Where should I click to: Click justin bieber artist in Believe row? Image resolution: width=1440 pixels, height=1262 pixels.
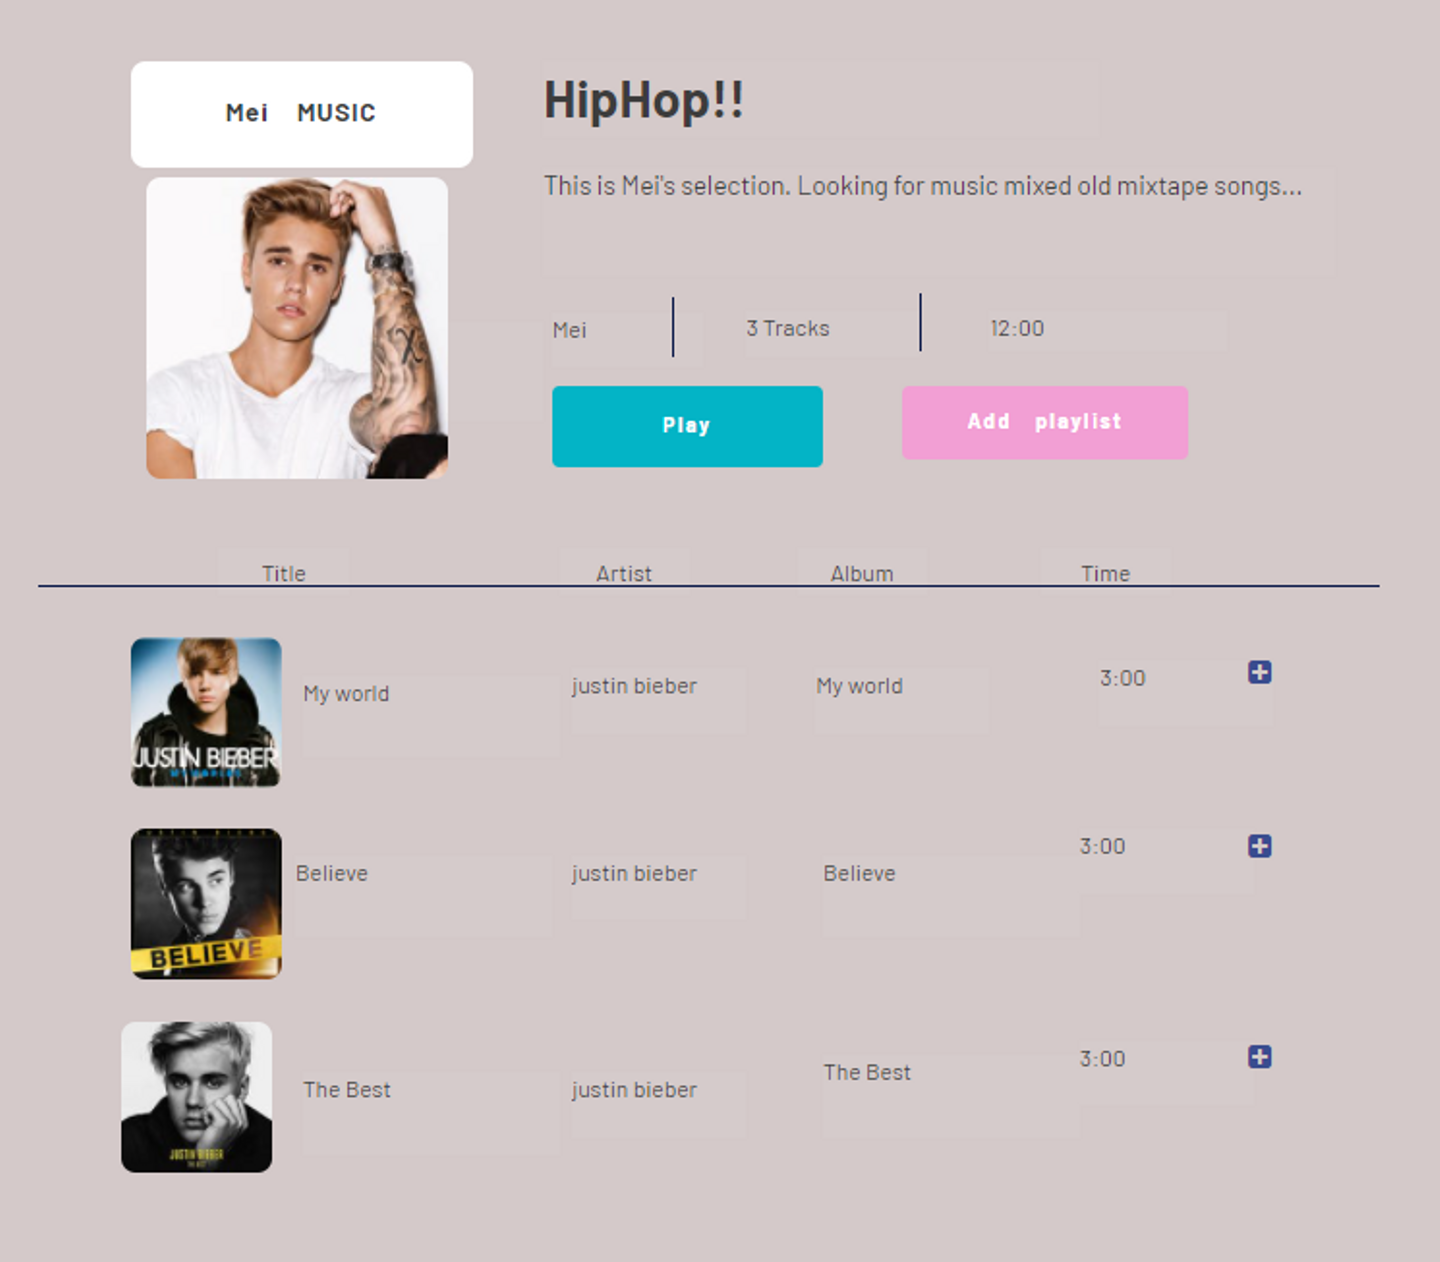coord(634,873)
